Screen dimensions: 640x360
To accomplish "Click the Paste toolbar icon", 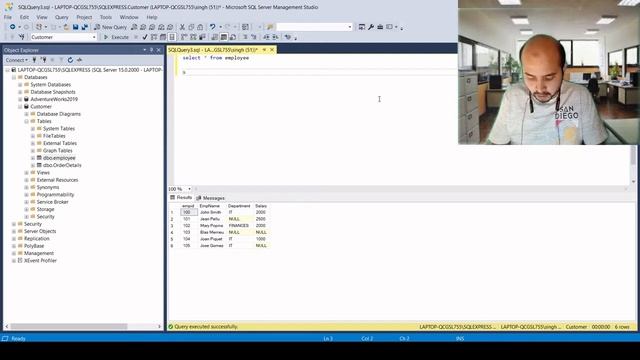I will point(200,27).
